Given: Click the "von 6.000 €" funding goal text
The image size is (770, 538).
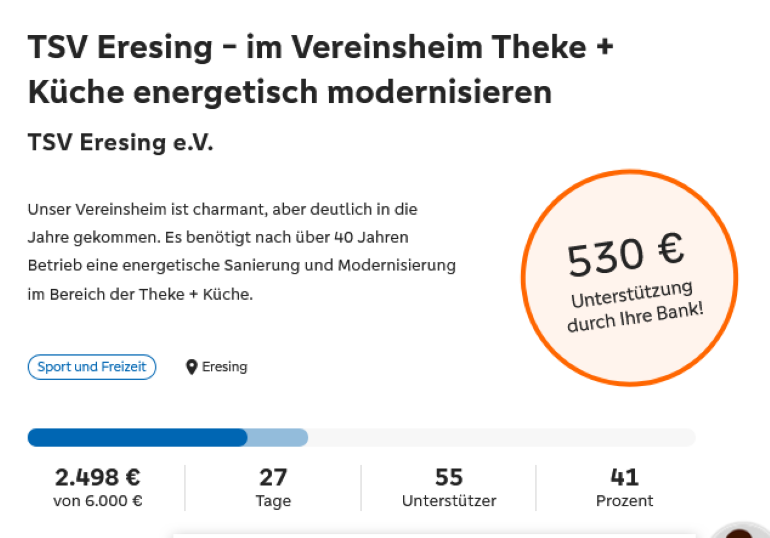Looking at the screenshot, I should point(97,501).
